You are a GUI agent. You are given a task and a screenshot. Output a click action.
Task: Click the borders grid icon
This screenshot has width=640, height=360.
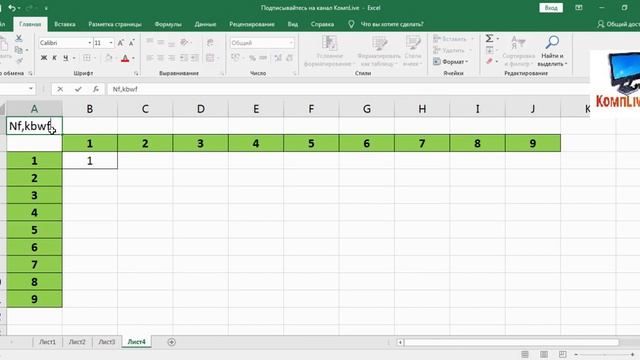pos(87,58)
